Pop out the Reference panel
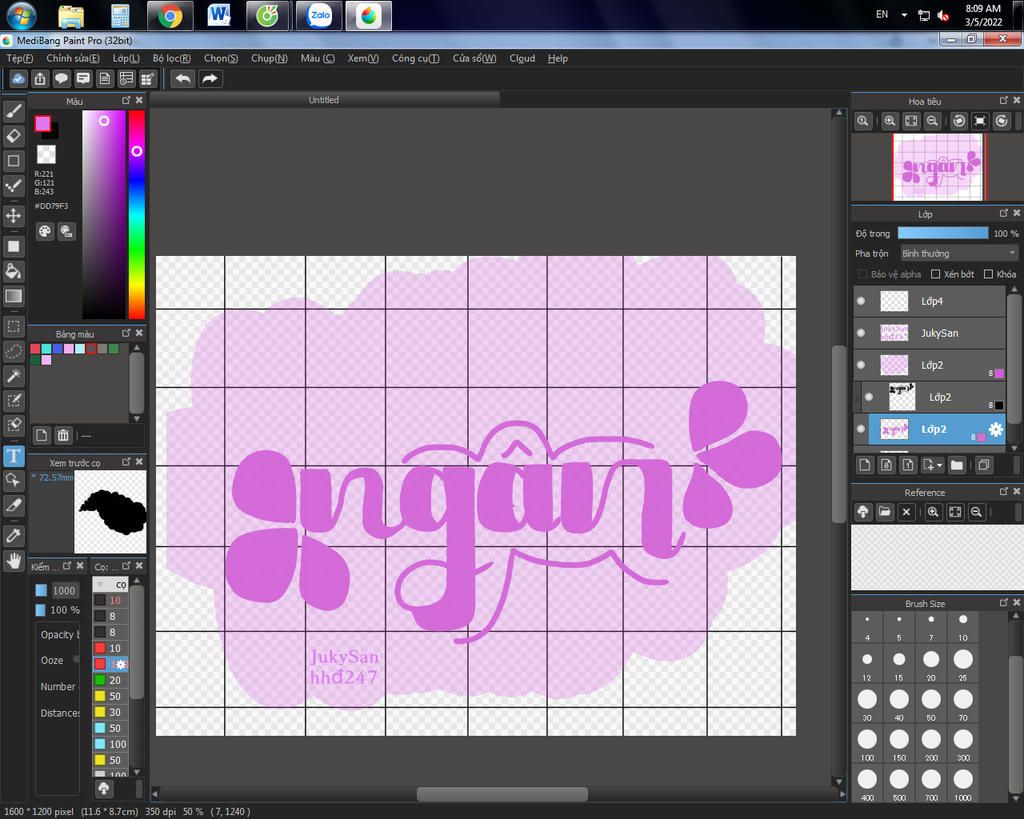The width and height of the screenshot is (1024, 819). pyautogui.click(x=1004, y=491)
